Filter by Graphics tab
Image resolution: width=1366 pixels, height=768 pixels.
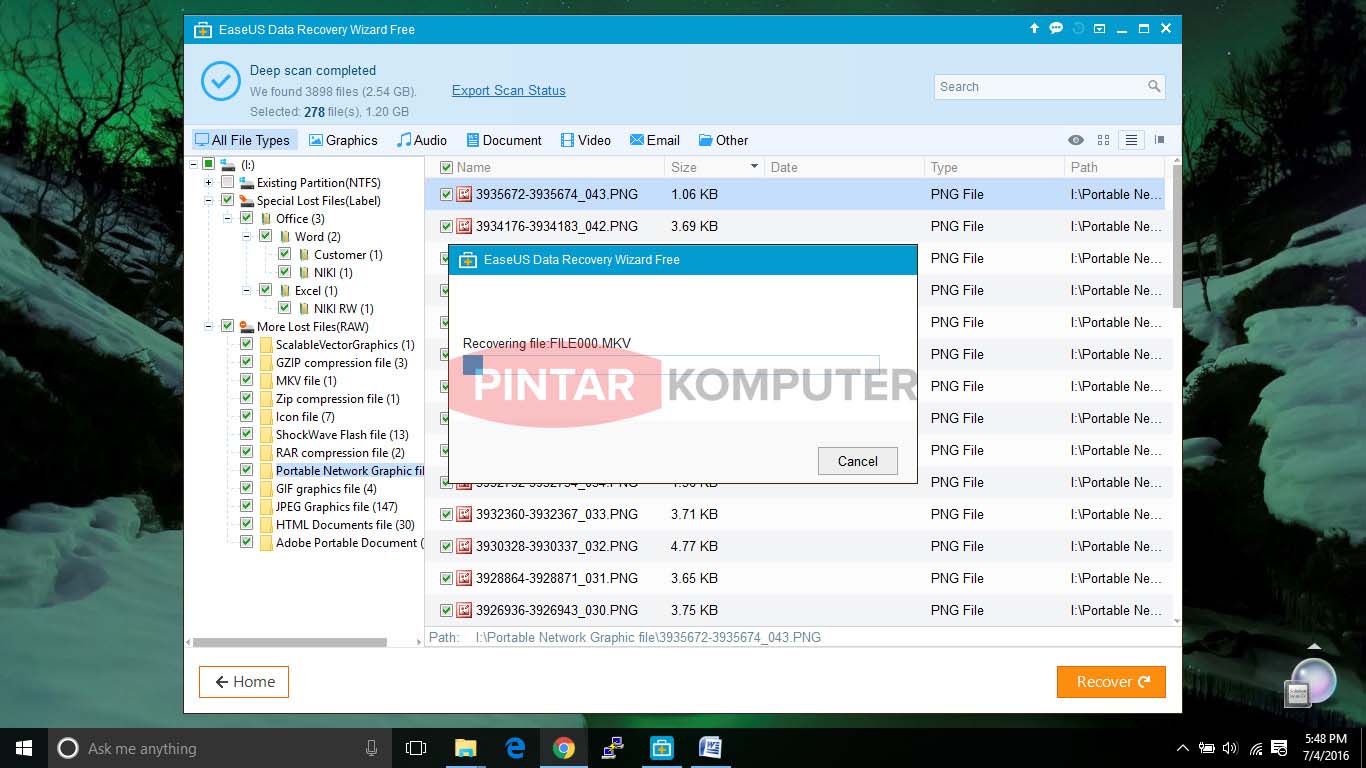point(343,140)
